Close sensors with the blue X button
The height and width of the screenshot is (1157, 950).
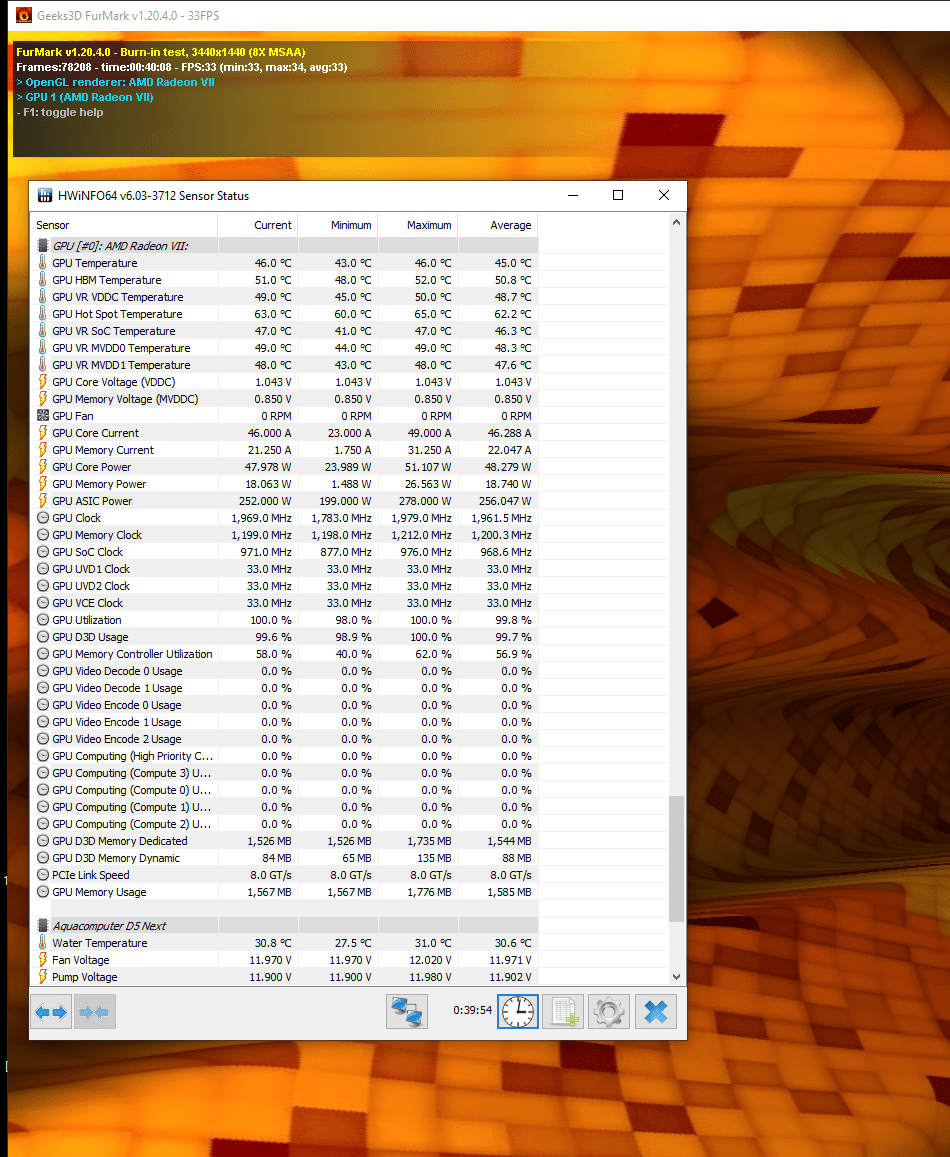[655, 1011]
